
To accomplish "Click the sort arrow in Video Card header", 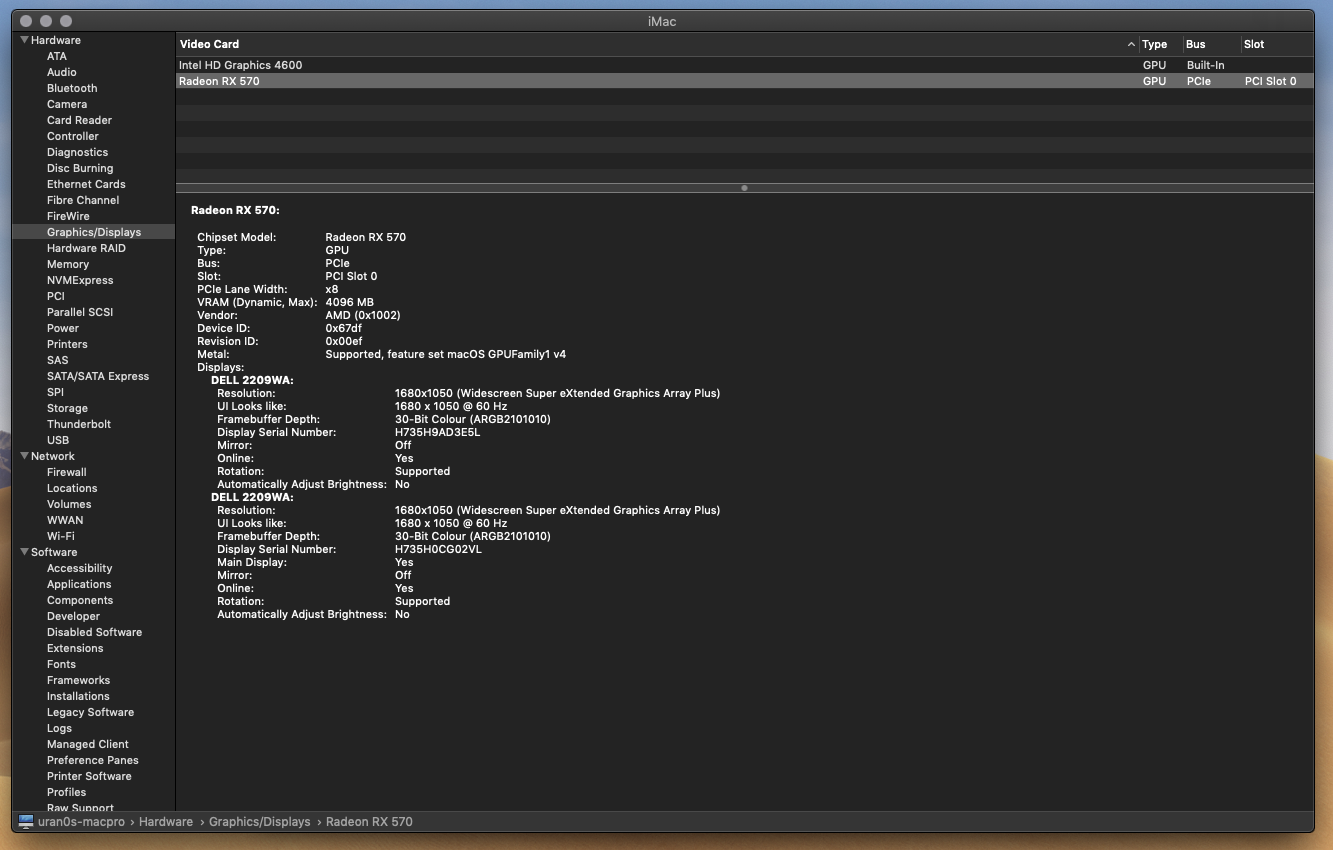I will 1131,44.
